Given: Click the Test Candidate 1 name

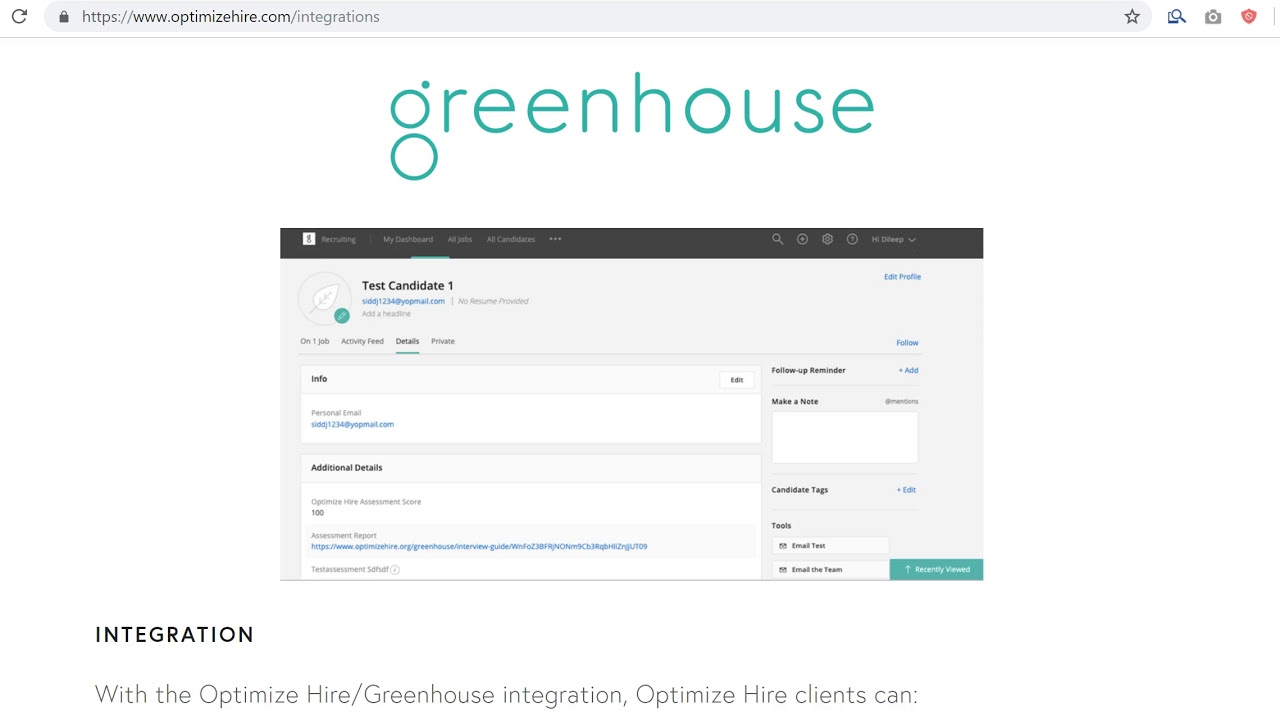Looking at the screenshot, I should pos(408,286).
